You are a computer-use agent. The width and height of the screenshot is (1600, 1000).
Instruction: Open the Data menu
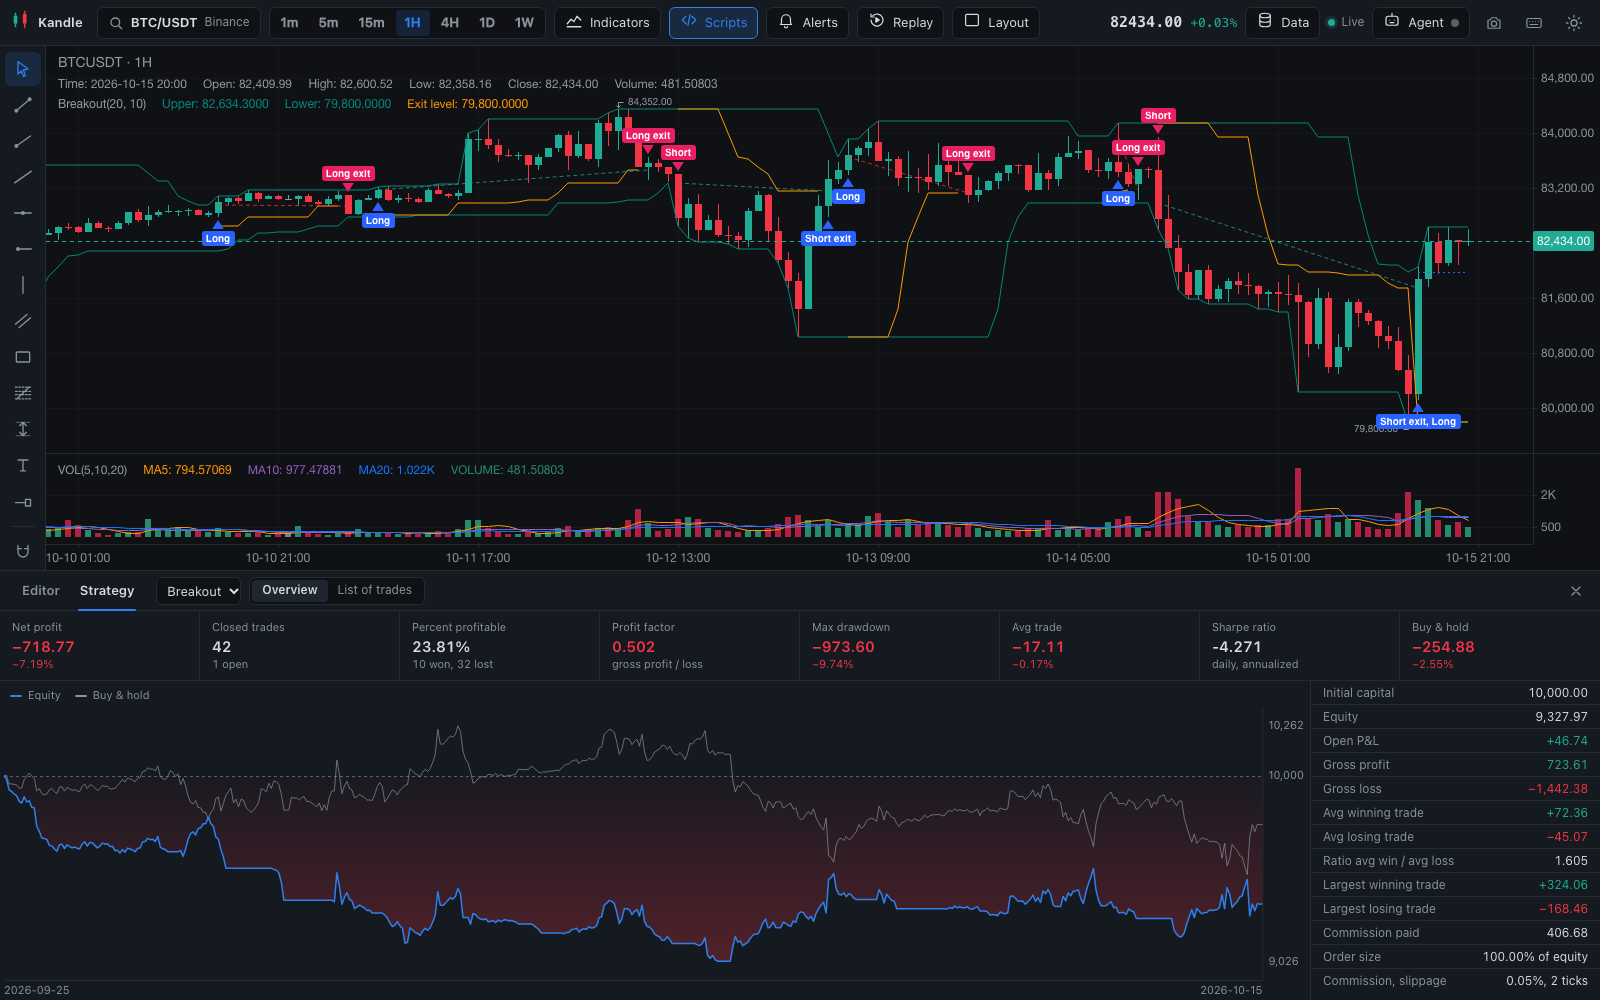coord(1283,23)
